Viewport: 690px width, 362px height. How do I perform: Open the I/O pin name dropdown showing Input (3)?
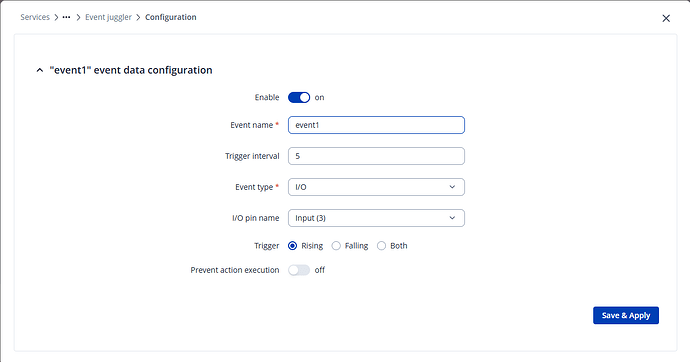[x=376, y=218]
